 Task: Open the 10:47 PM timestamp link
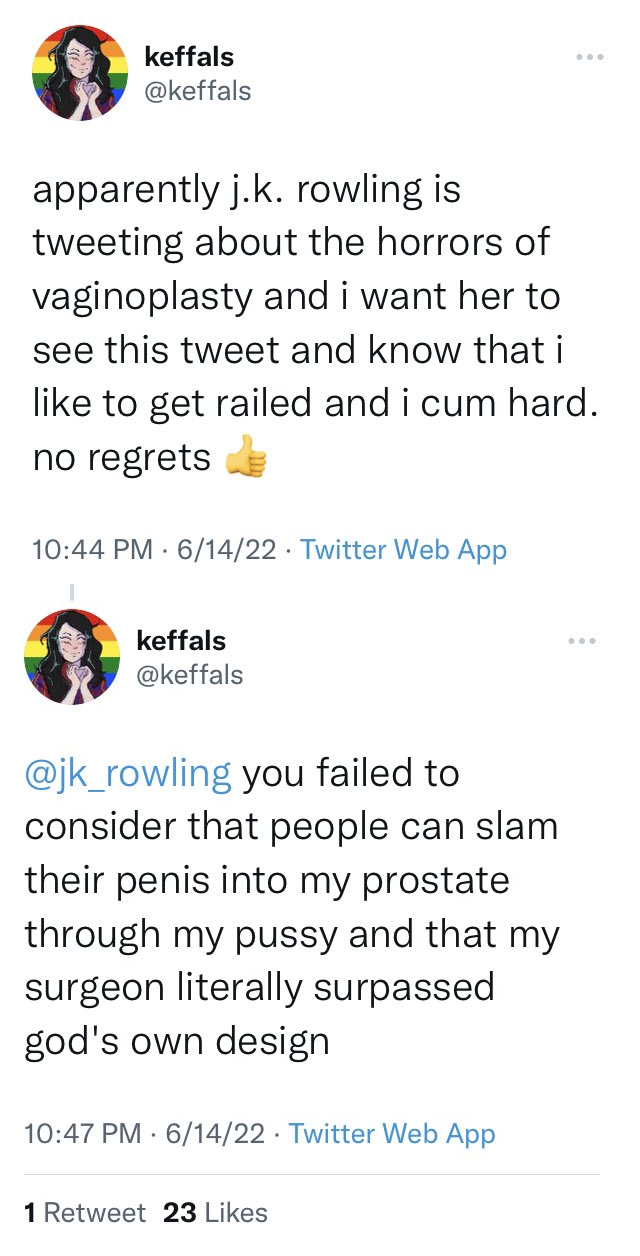click(84, 1134)
